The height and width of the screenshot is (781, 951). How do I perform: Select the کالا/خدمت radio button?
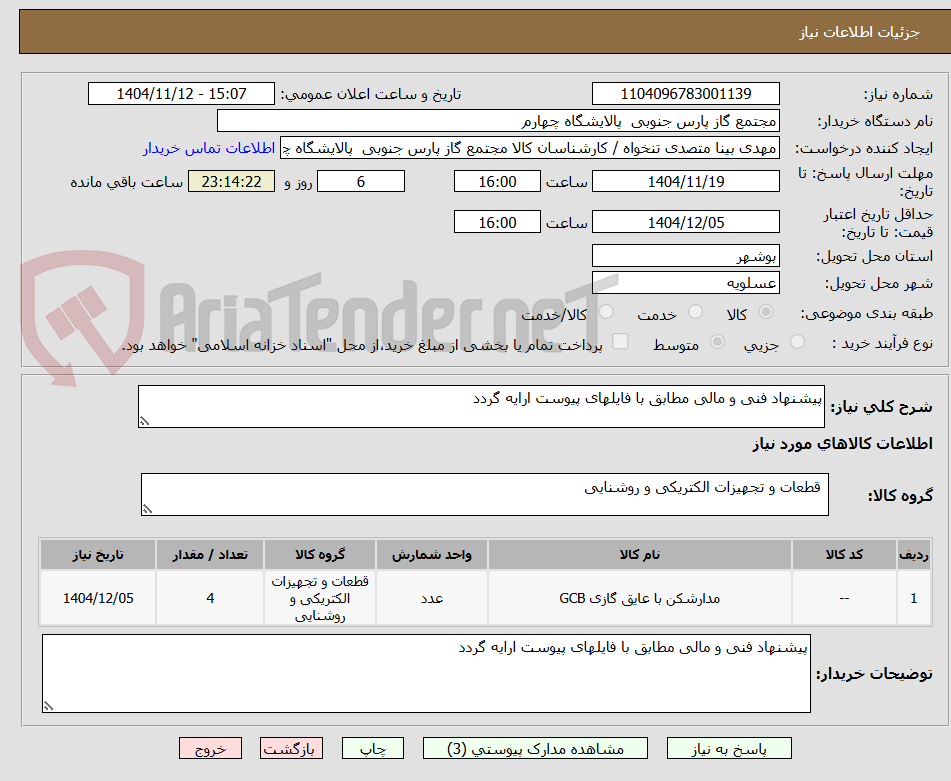pyautogui.click(x=606, y=312)
